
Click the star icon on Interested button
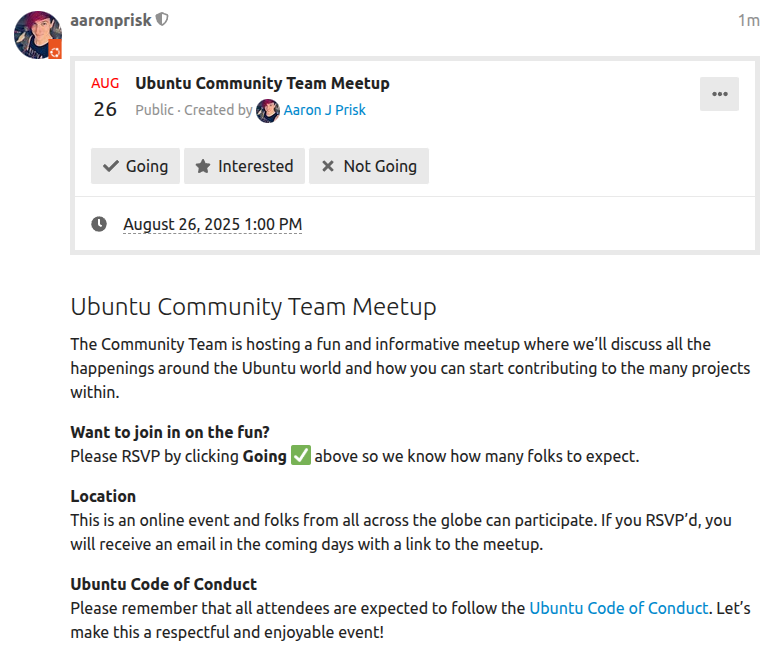coord(203,166)
